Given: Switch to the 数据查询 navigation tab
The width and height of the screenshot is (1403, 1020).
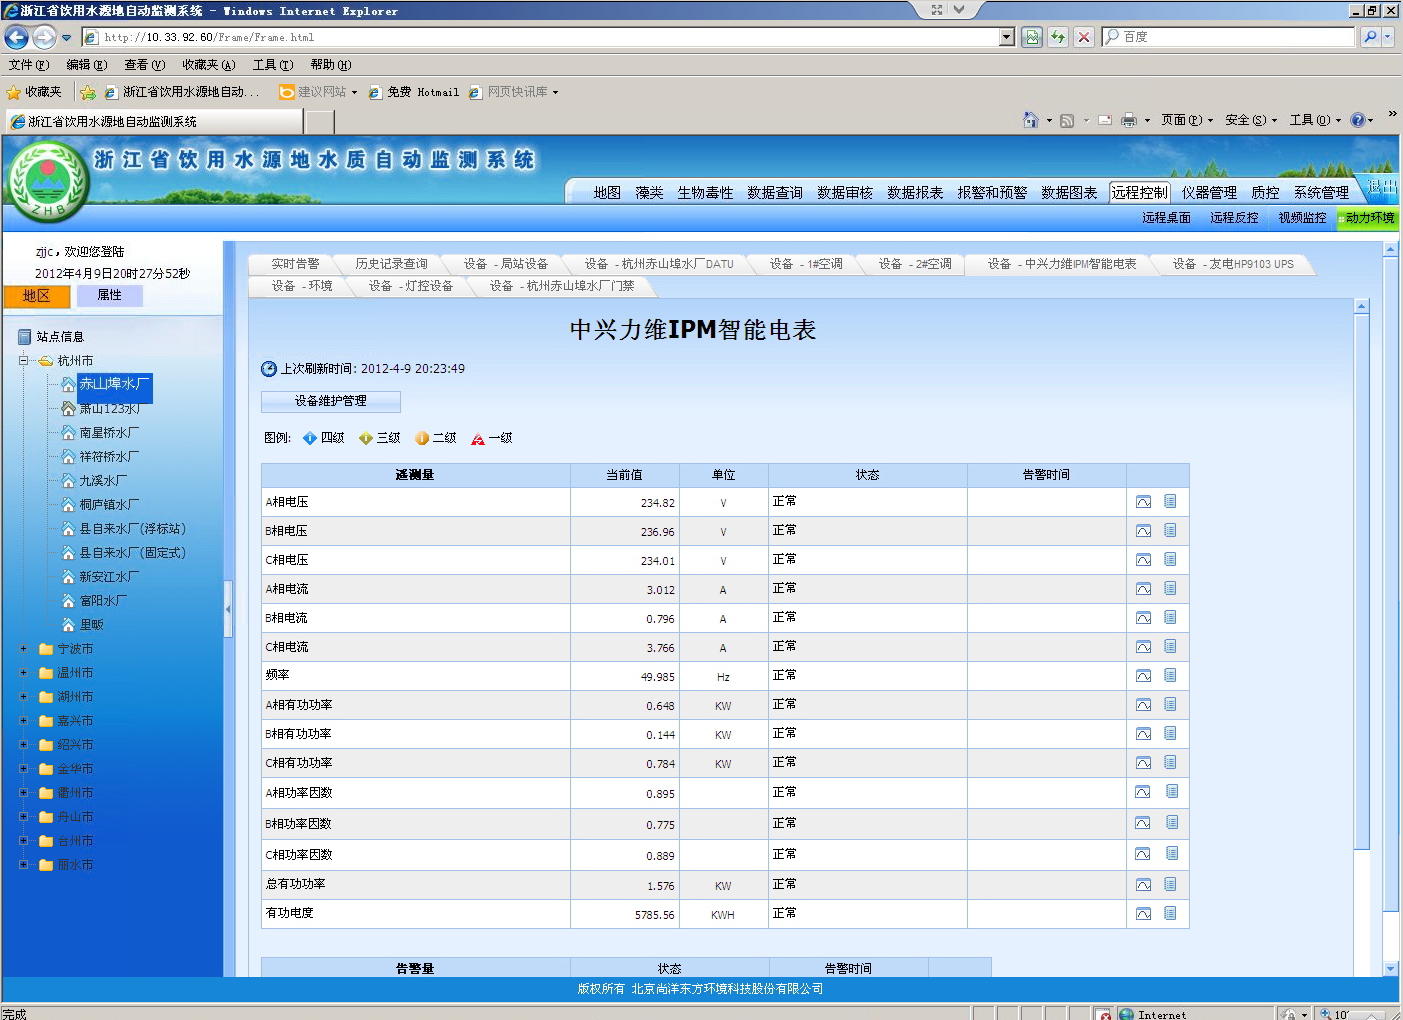Looking at the screenshot, I should click(x=775, y=193).
